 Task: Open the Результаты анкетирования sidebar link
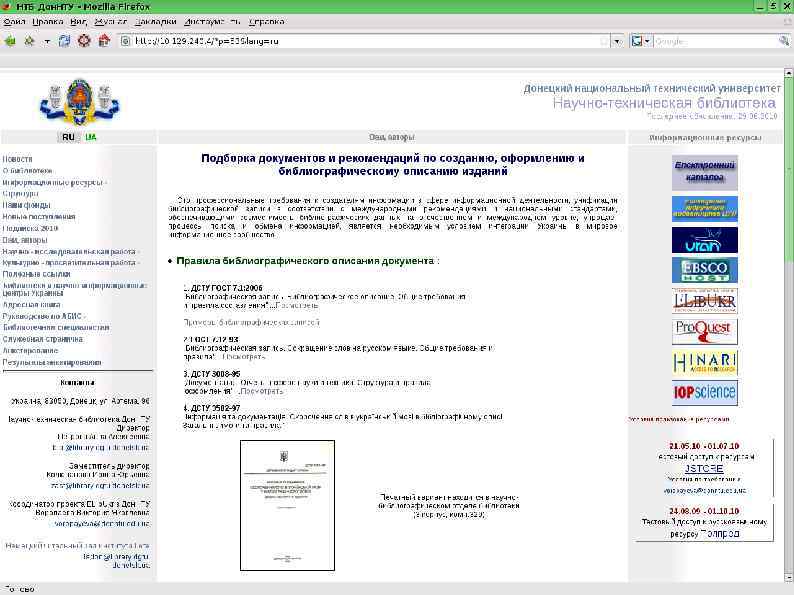(52, 363)
